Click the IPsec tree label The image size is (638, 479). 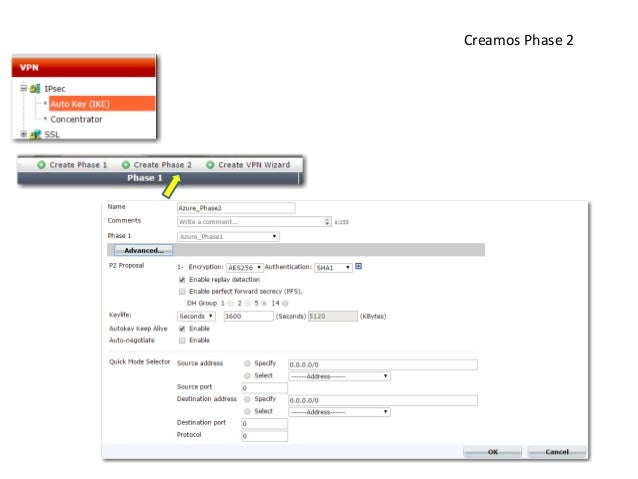click(55, 89)
